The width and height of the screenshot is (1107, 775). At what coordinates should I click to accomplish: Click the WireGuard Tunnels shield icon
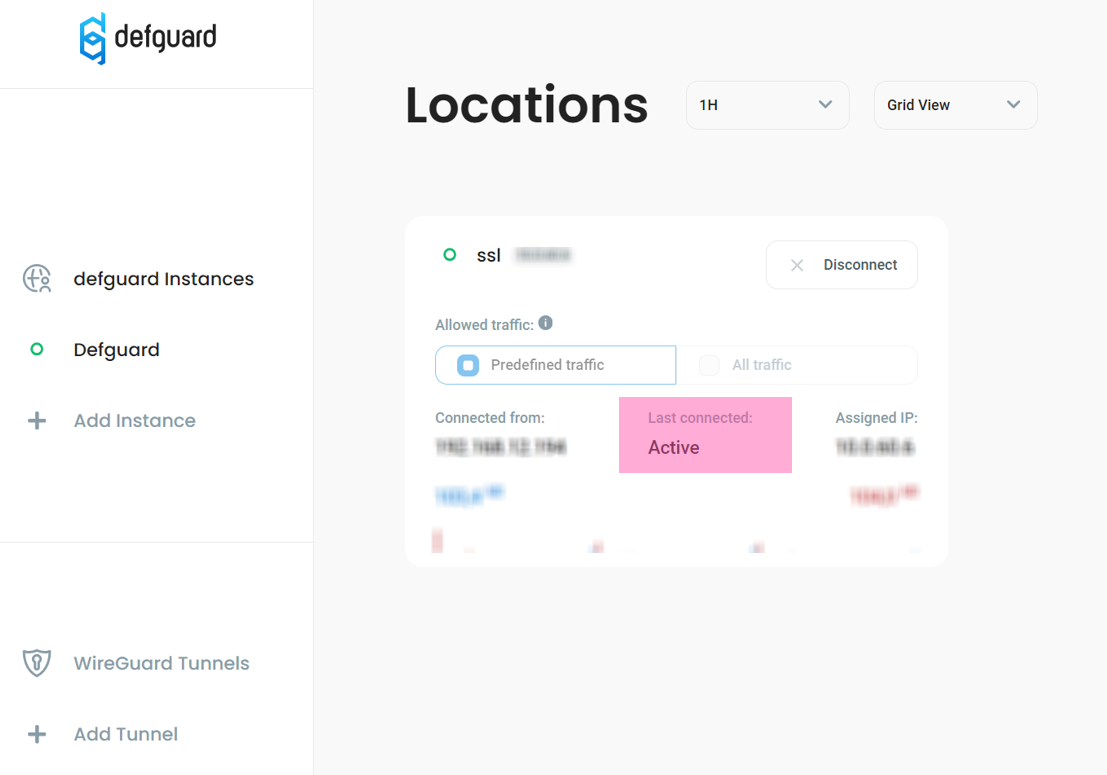tap(37, 663)
